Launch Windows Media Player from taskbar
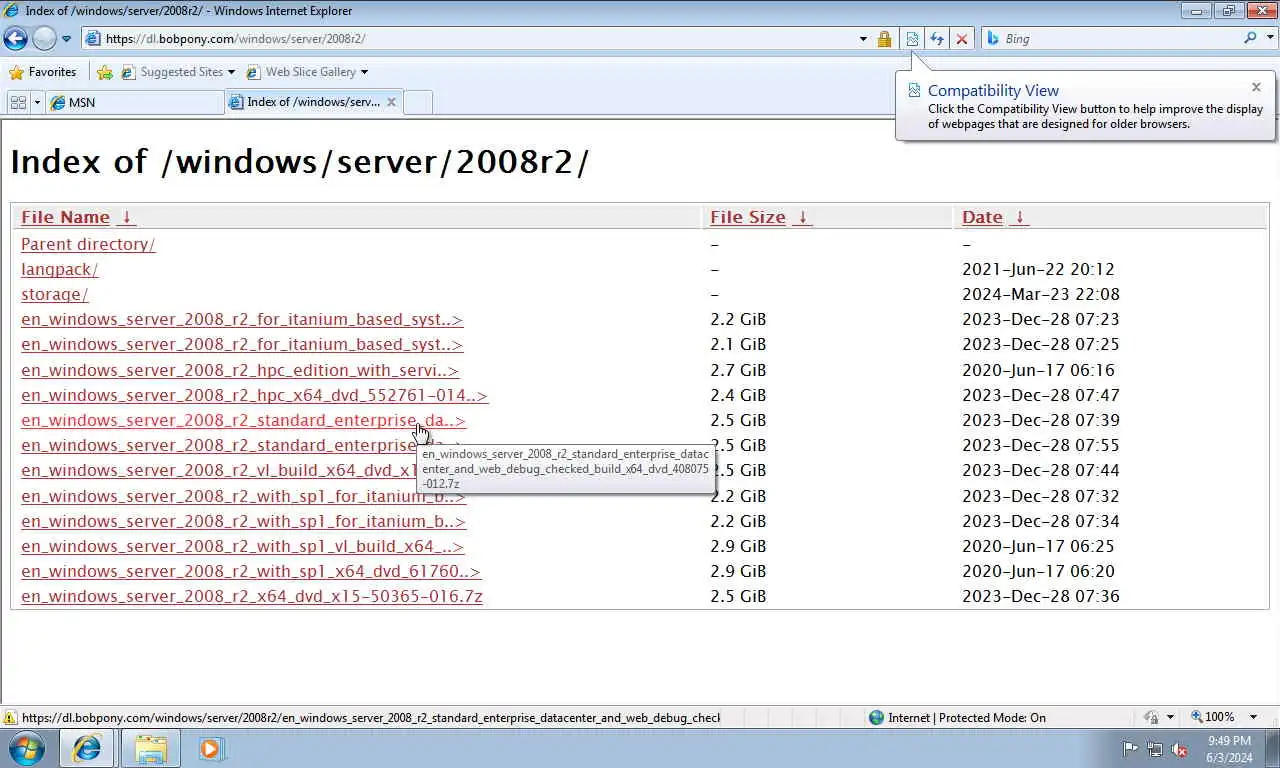 [211, 748]
